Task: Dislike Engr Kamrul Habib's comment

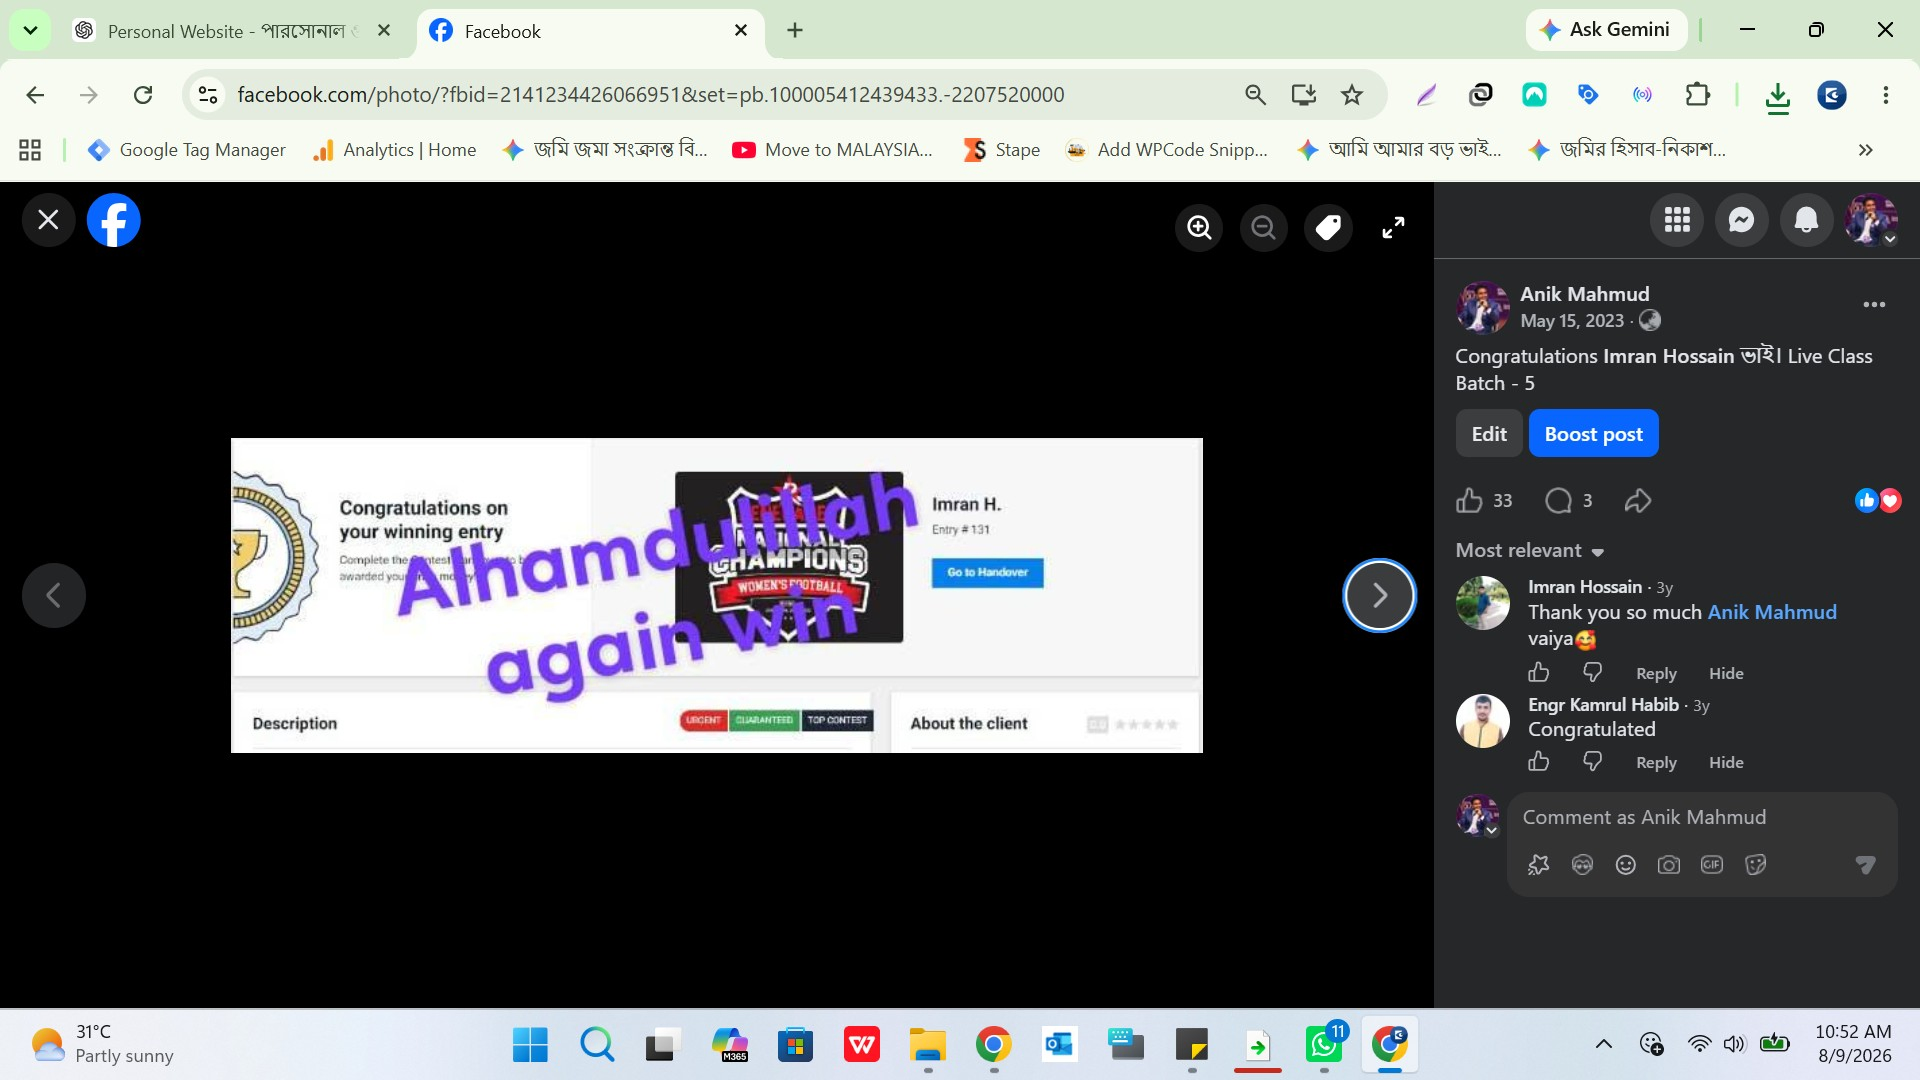Action: coord(1593,761)
